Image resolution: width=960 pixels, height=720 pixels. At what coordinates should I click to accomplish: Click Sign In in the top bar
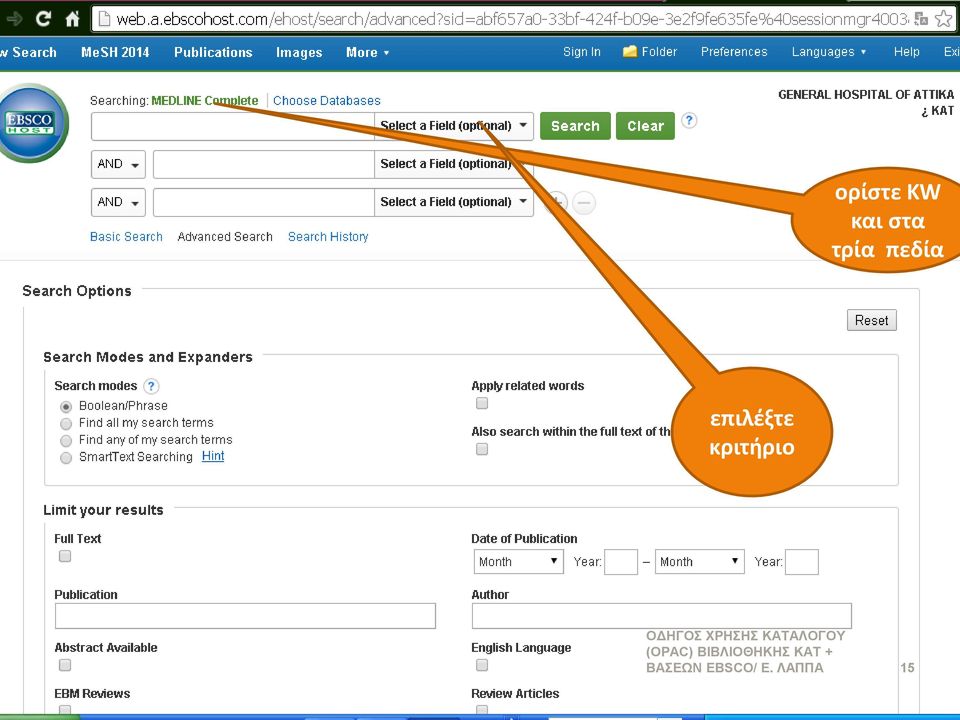pos(582,52)
